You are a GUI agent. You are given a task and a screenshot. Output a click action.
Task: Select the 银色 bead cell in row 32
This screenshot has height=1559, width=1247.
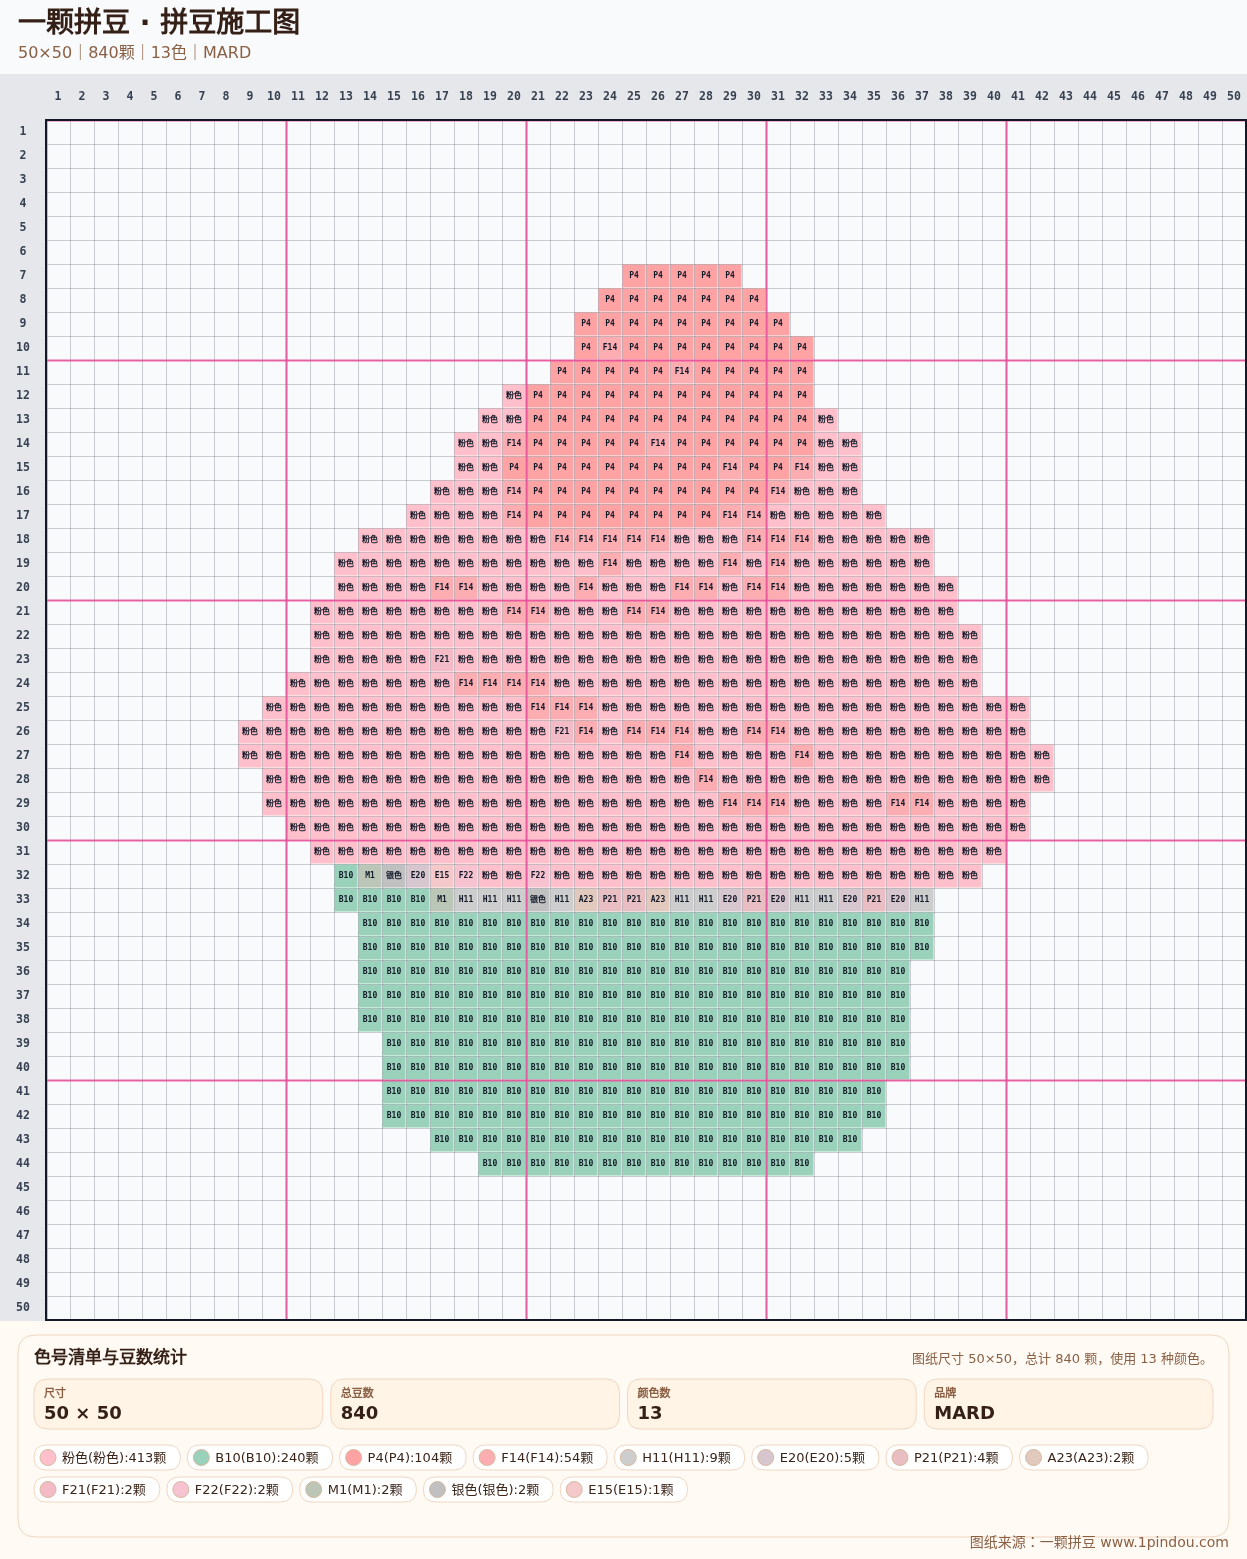coord(394,875)
